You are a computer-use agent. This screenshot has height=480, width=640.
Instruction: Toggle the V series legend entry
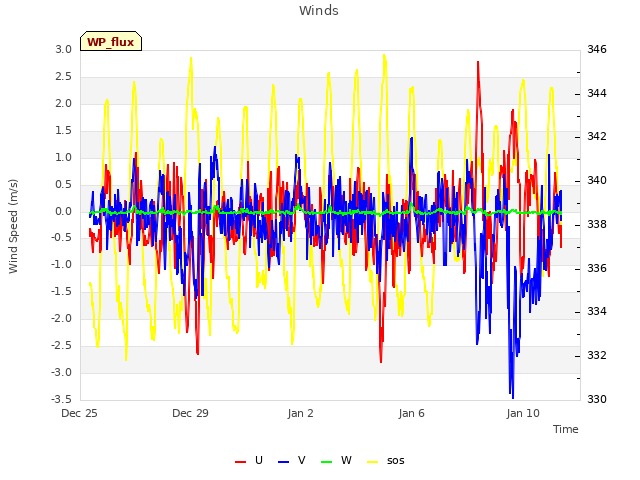point(291,461)
